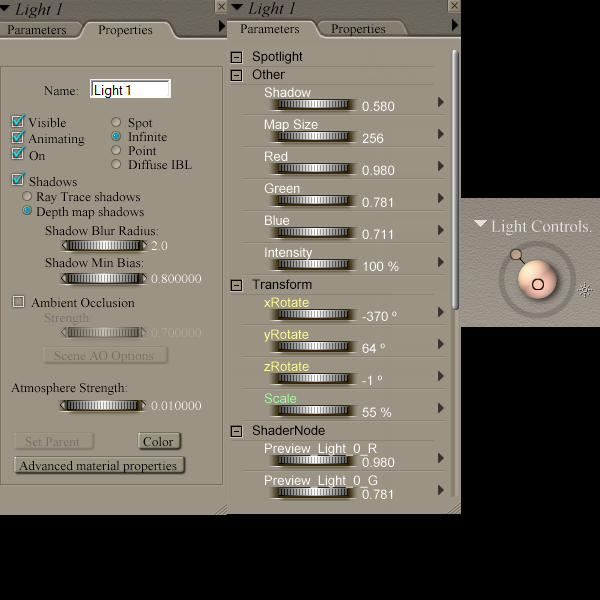
Task: Click the Parameters panel vertical scrollbar
Action: point(455,179)
